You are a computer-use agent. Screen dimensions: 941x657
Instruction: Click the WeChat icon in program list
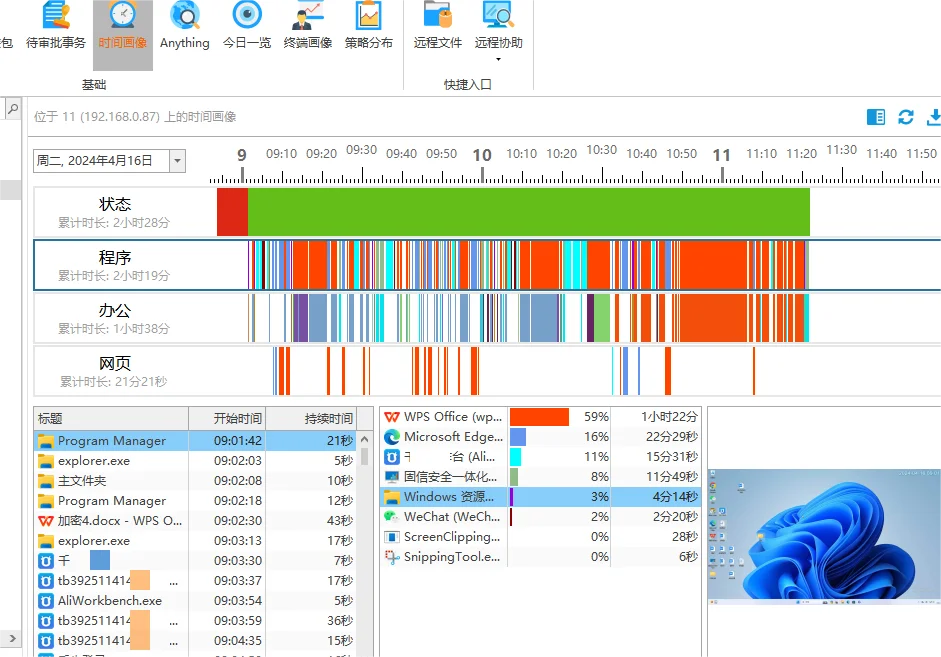tap(392, 517)
